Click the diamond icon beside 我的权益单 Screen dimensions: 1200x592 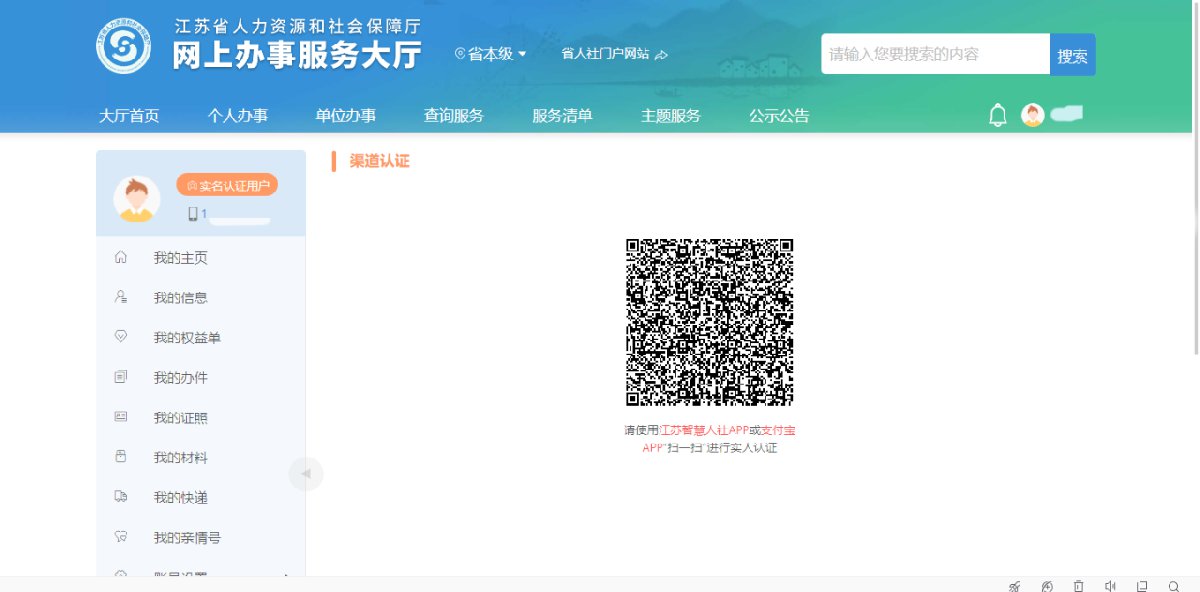click(121, 338)
